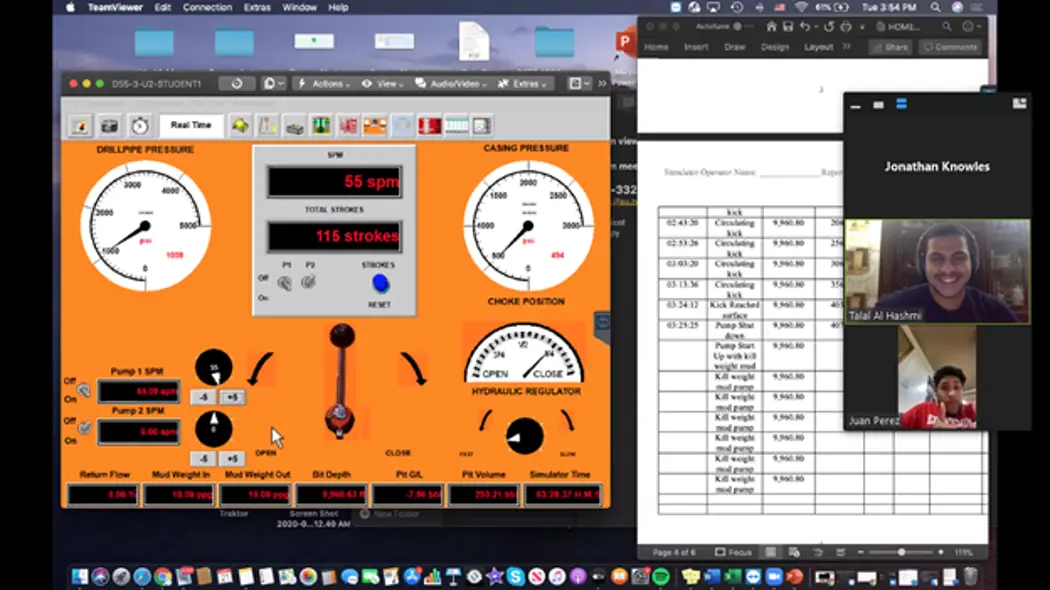Click the close choke curved arrow
Viewport: 1050px width, 590px height.
412,368
